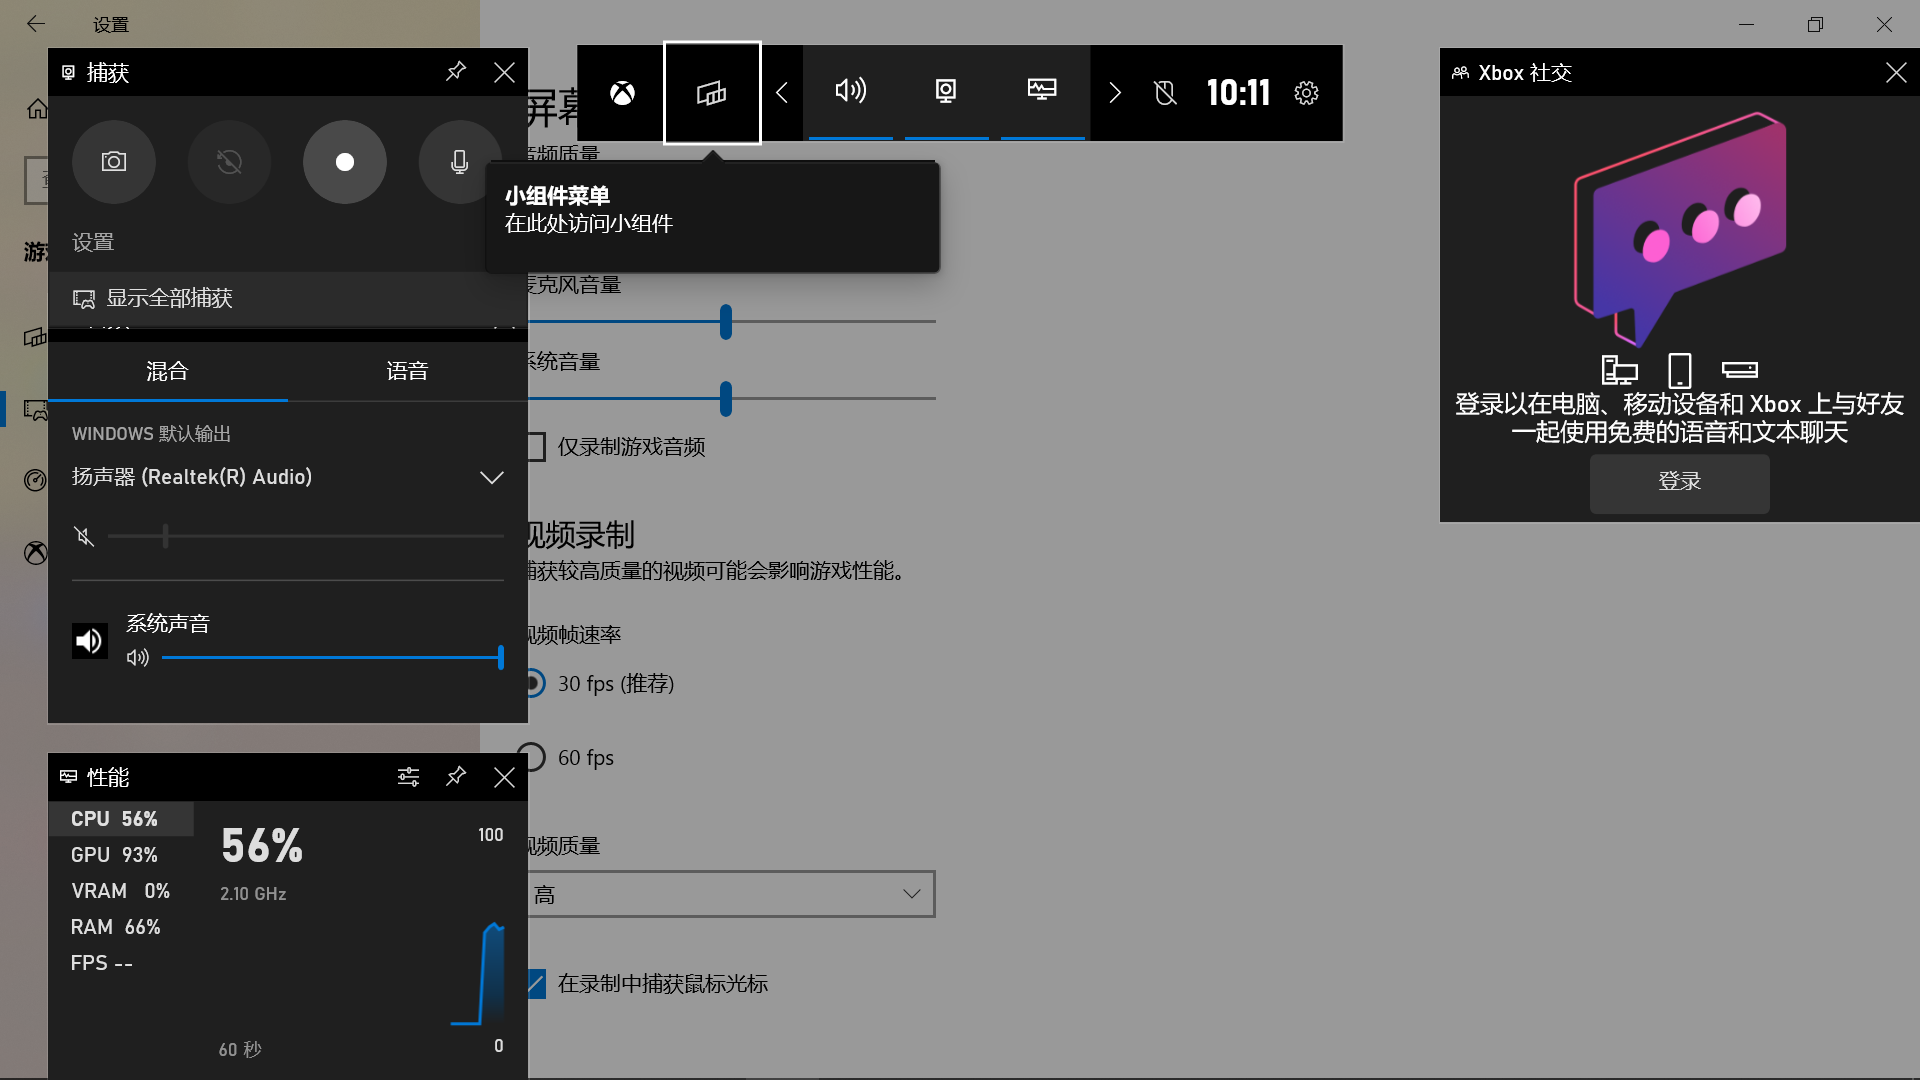
Task: Pin the 性能 overlay window
Action: click(x=455, y=777)
